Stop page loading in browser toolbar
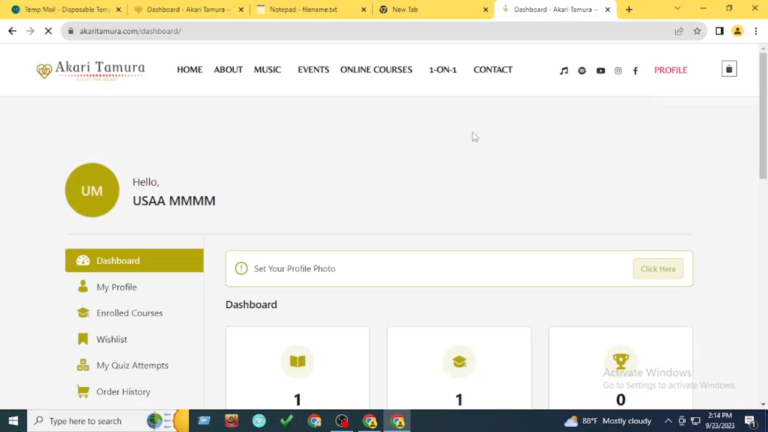 47,31
